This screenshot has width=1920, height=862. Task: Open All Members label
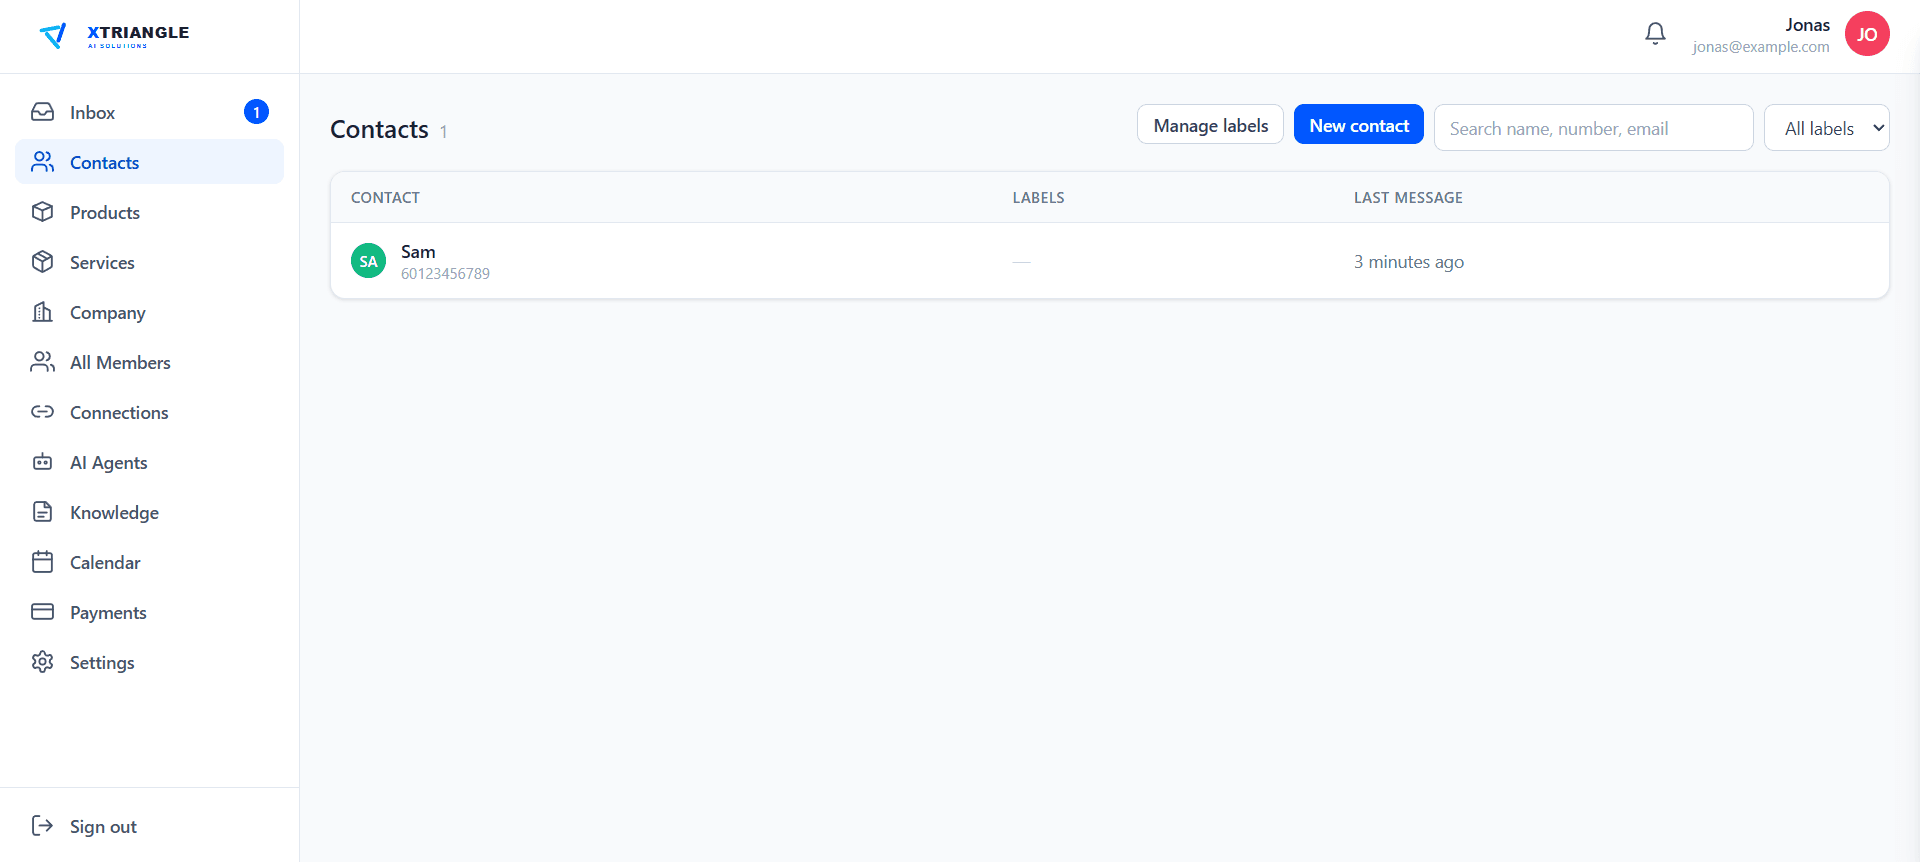[120, 363]
